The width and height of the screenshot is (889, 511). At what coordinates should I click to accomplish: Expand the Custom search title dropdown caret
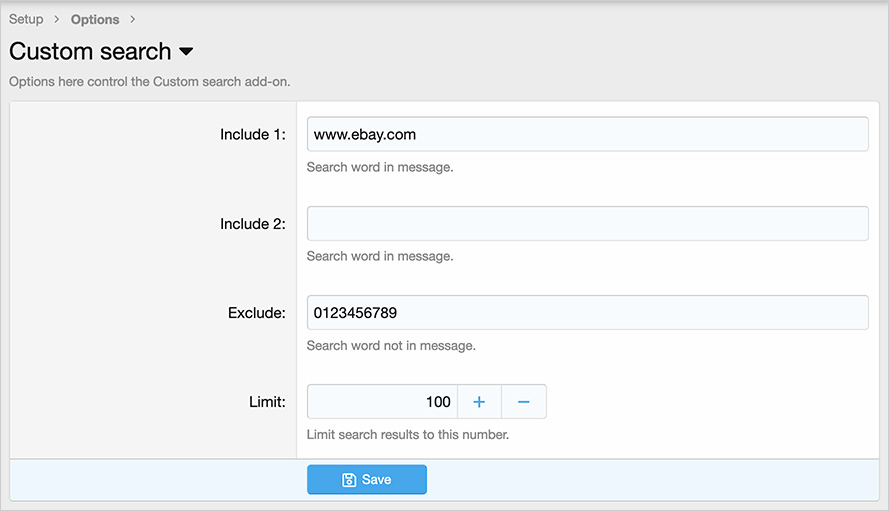186,52
